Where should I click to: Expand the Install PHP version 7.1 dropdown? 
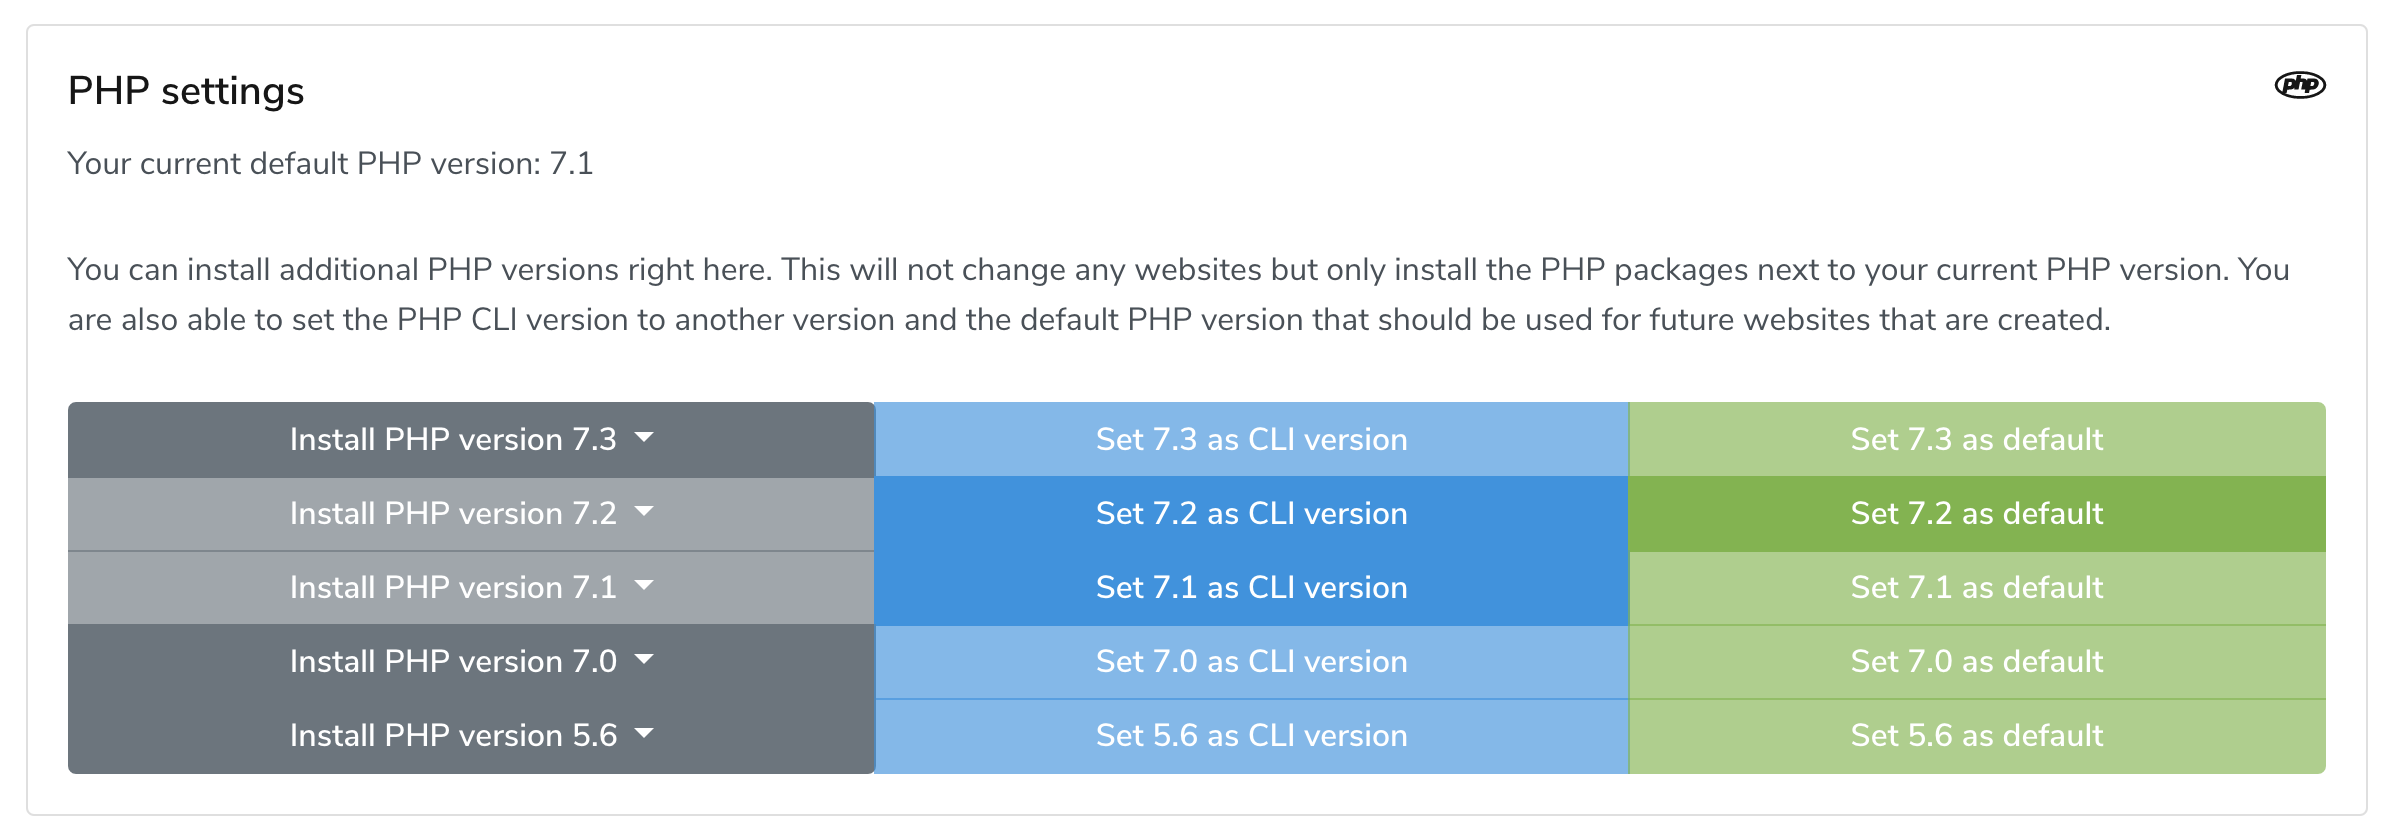click(471, 587)
